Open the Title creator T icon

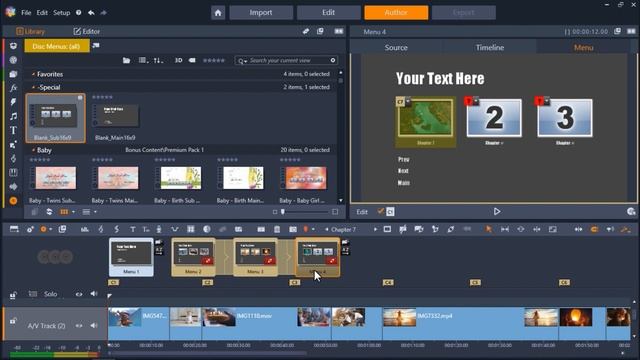[x=132, y=229]
